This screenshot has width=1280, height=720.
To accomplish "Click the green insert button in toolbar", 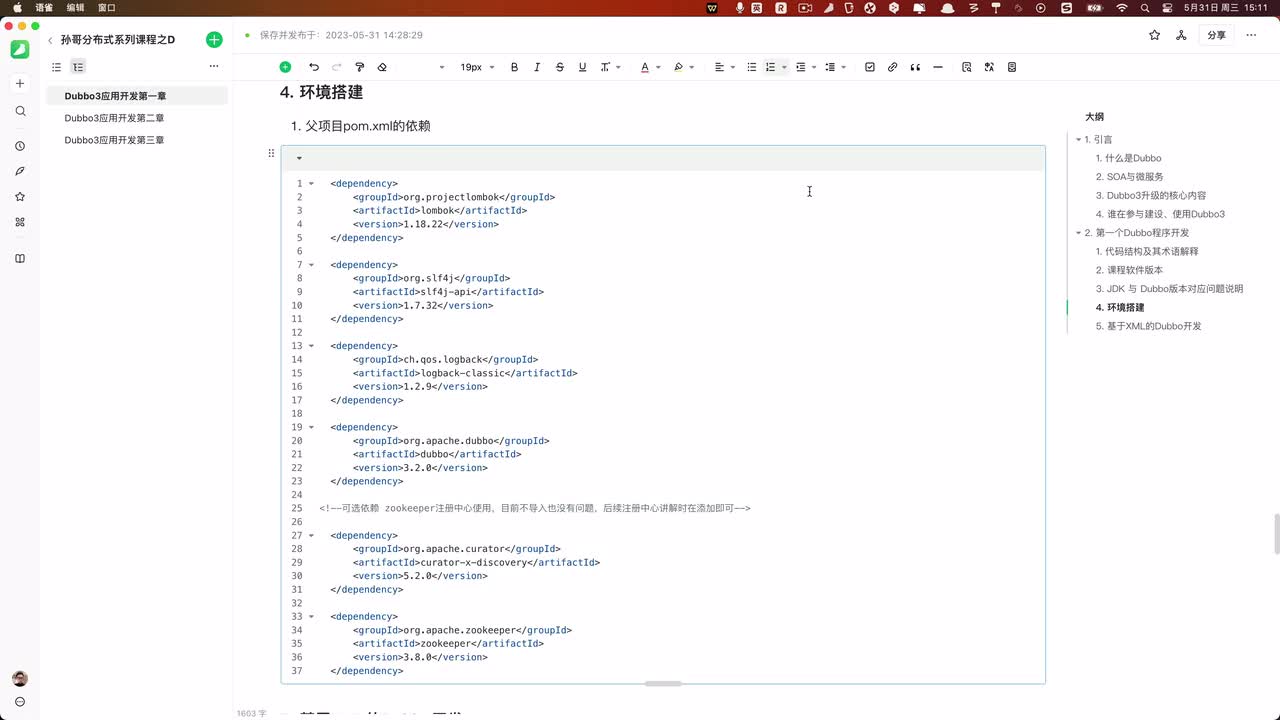I will [285, 67].
